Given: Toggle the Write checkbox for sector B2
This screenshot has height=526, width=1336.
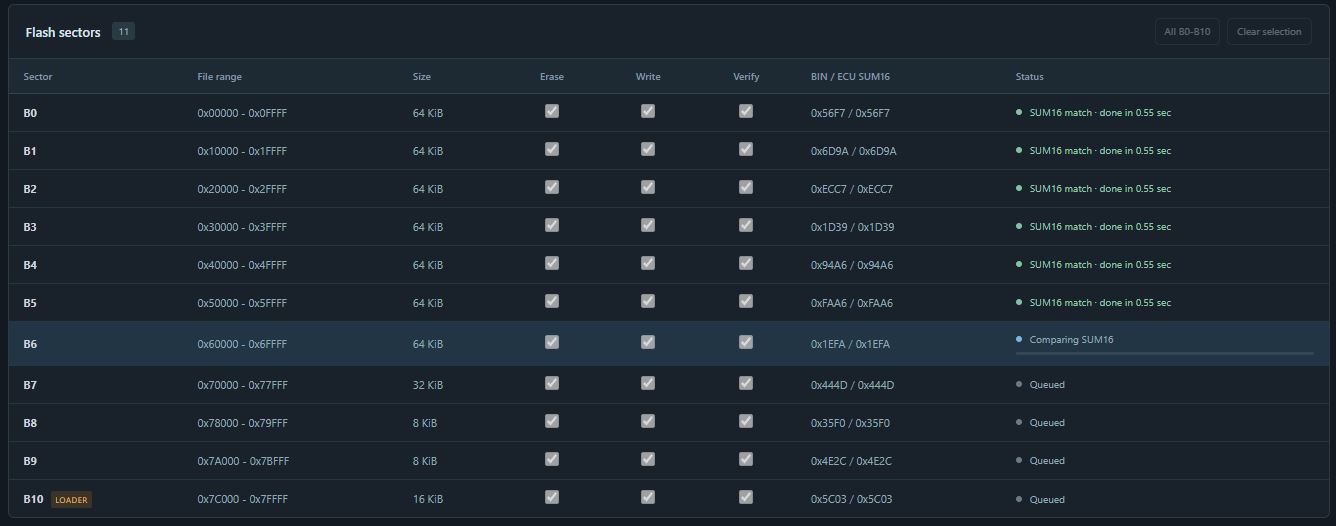Looking at the screenshot, I should [x=648, y=187].
